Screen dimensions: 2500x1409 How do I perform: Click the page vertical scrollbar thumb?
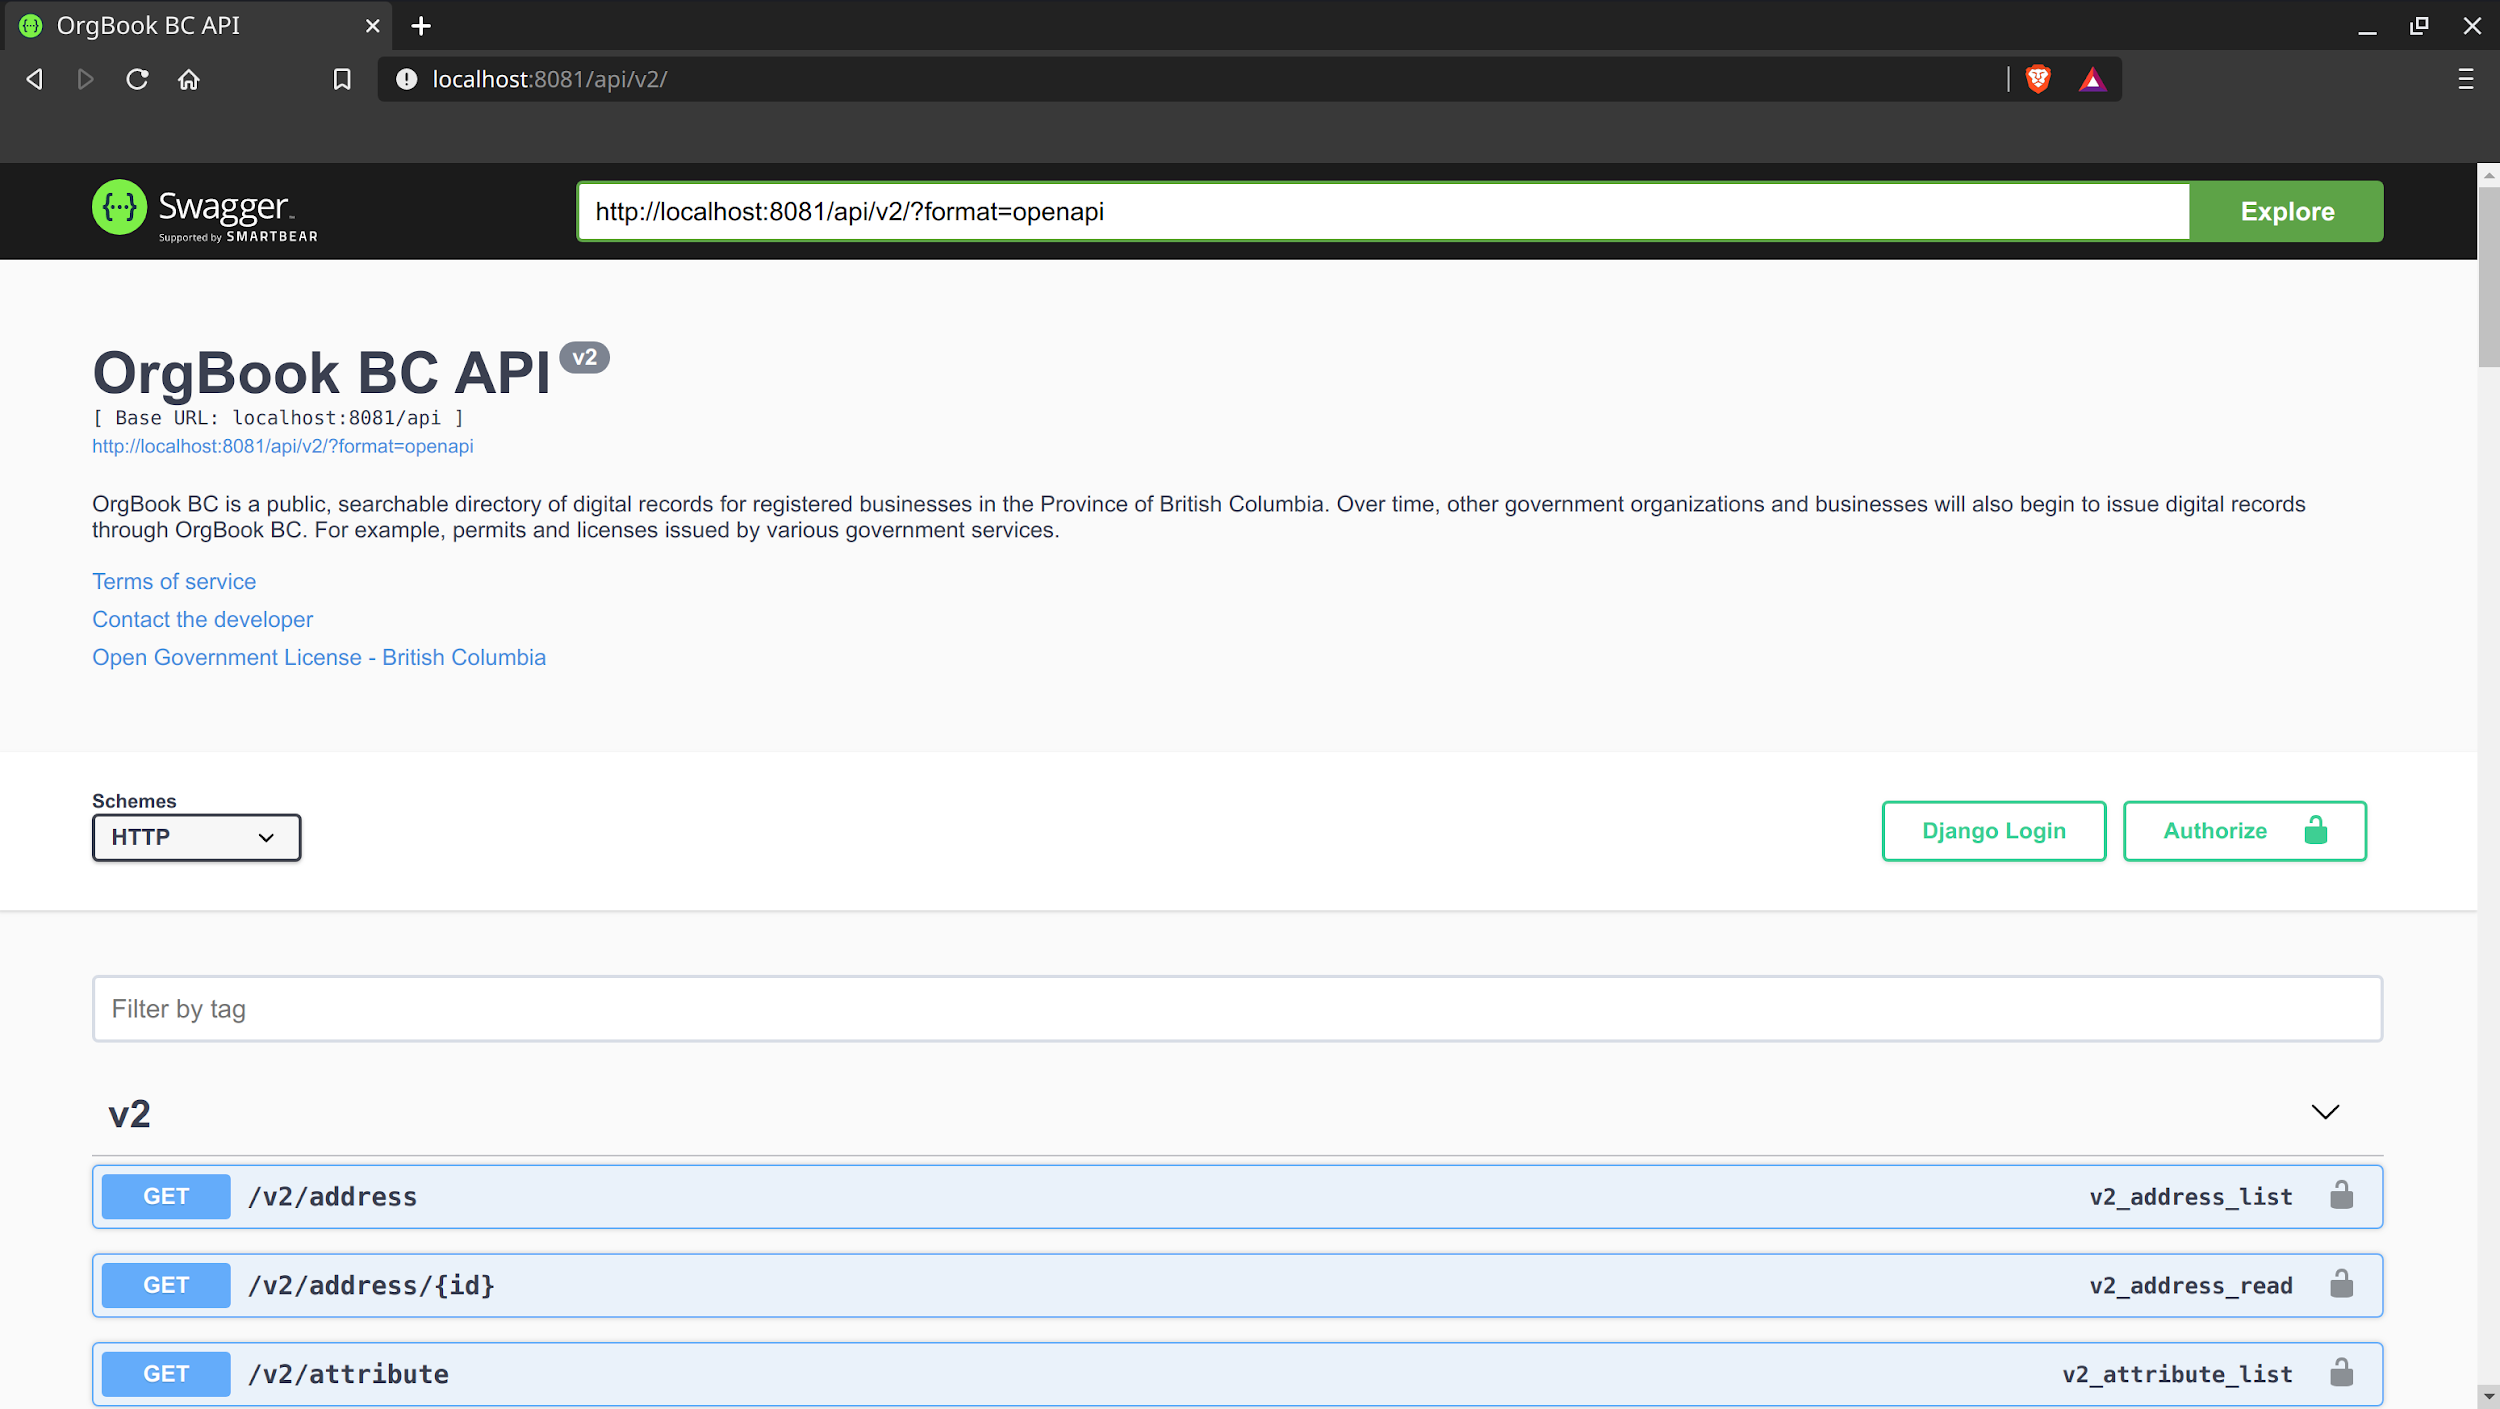pyautogui.click(x=2488, y=275)
